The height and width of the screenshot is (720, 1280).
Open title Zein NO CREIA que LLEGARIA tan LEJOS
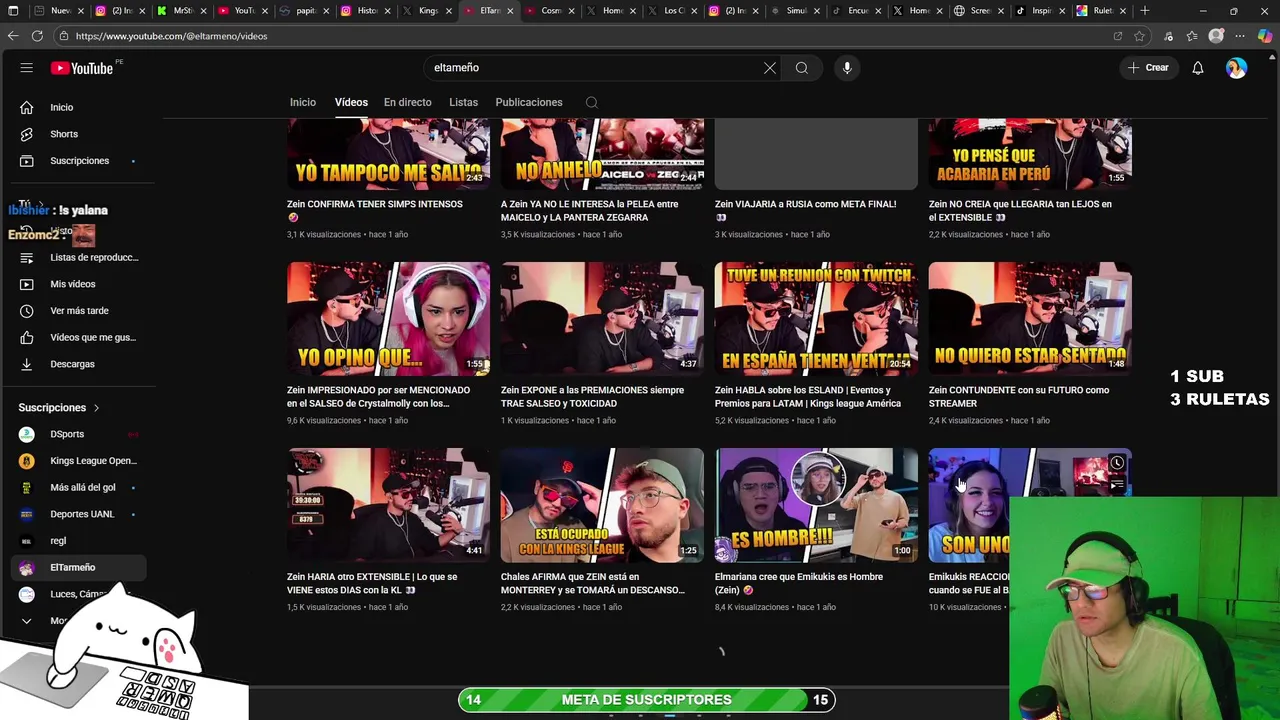coord(1020,210)
